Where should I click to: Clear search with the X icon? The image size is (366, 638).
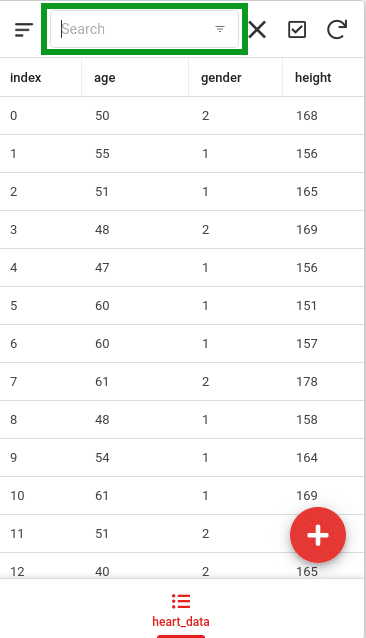[257, 30]
